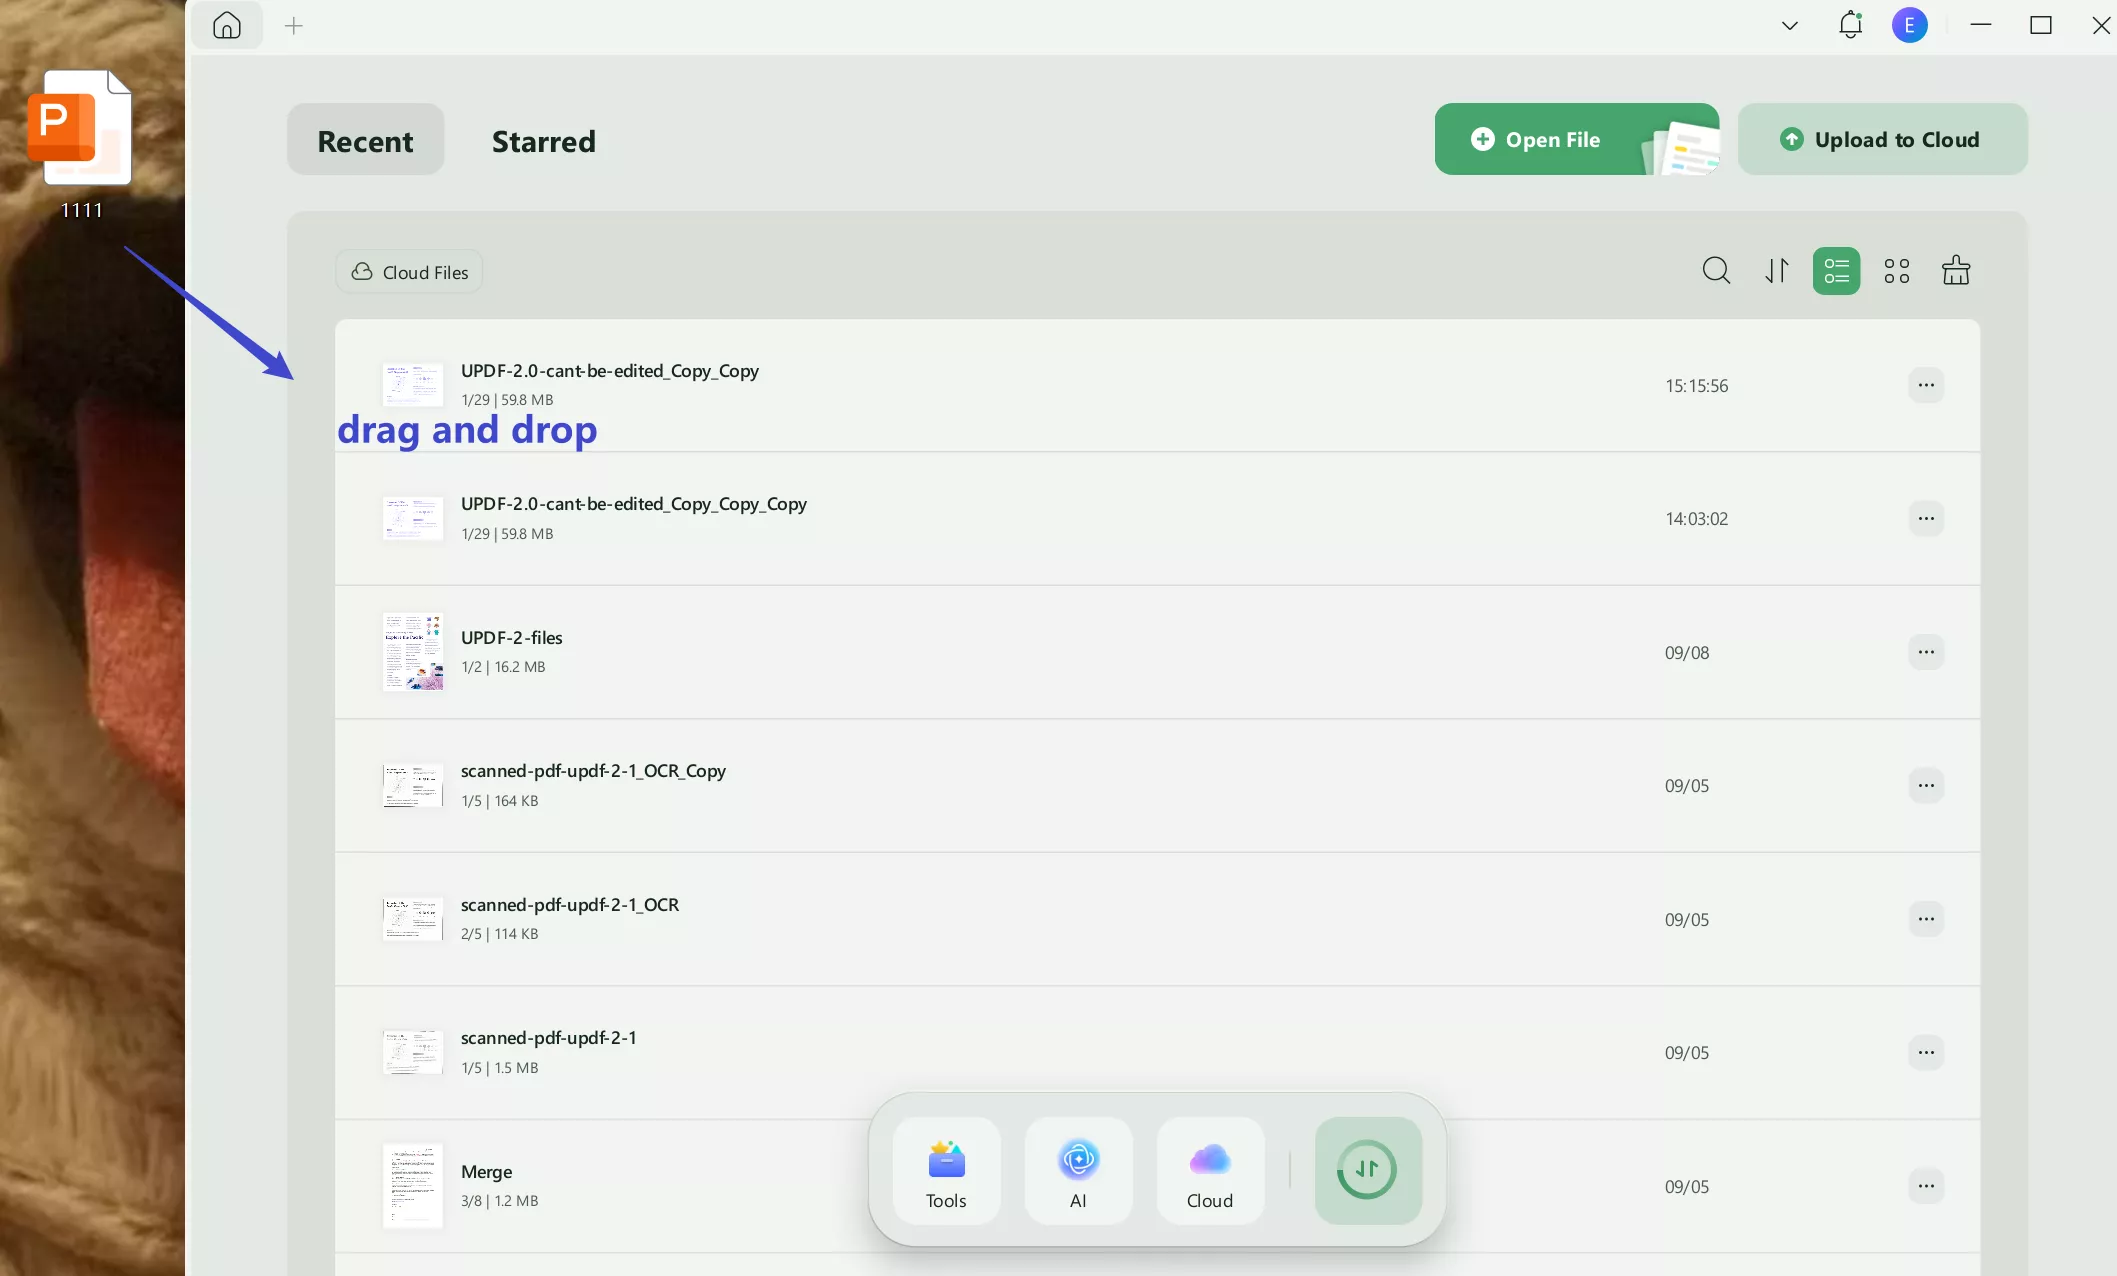Screen dimensions: 2117x1276
Task: Open the AI assistant from the dock
Action: coord(1078,1171)
